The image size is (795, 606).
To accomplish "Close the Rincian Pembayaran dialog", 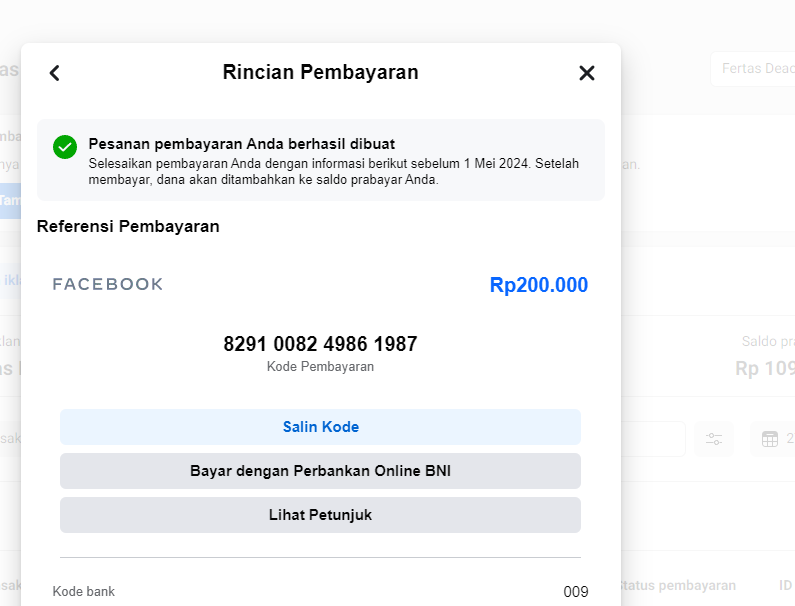I will 587,73.
